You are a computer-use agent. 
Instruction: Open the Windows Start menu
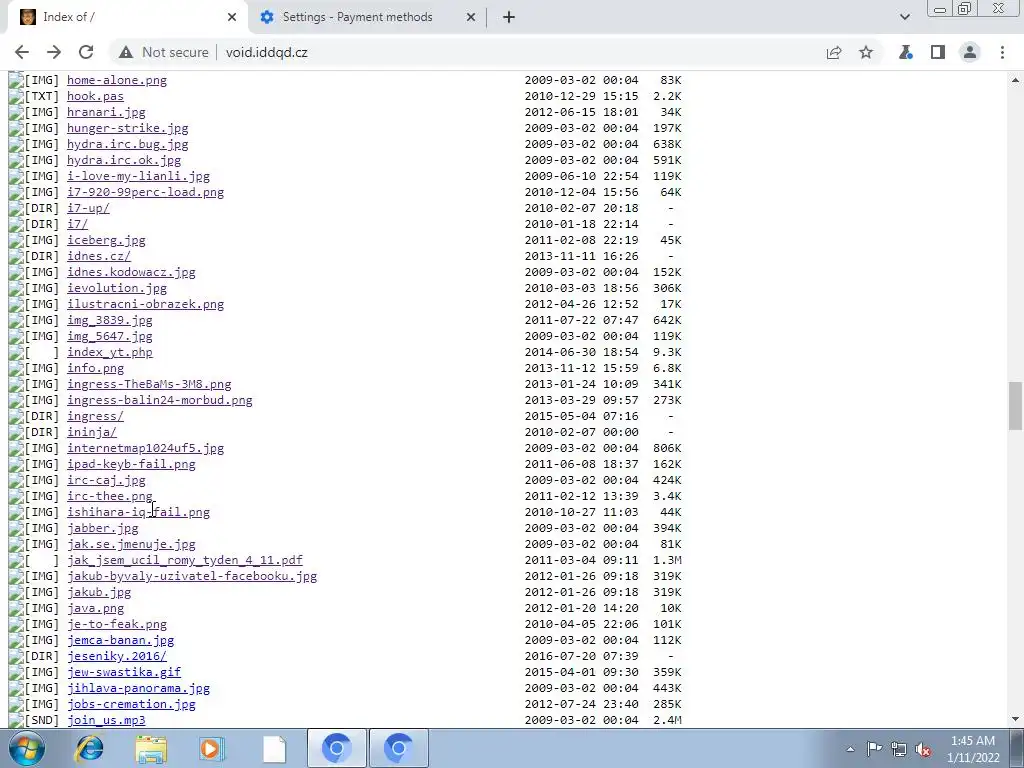click(27, 748)
